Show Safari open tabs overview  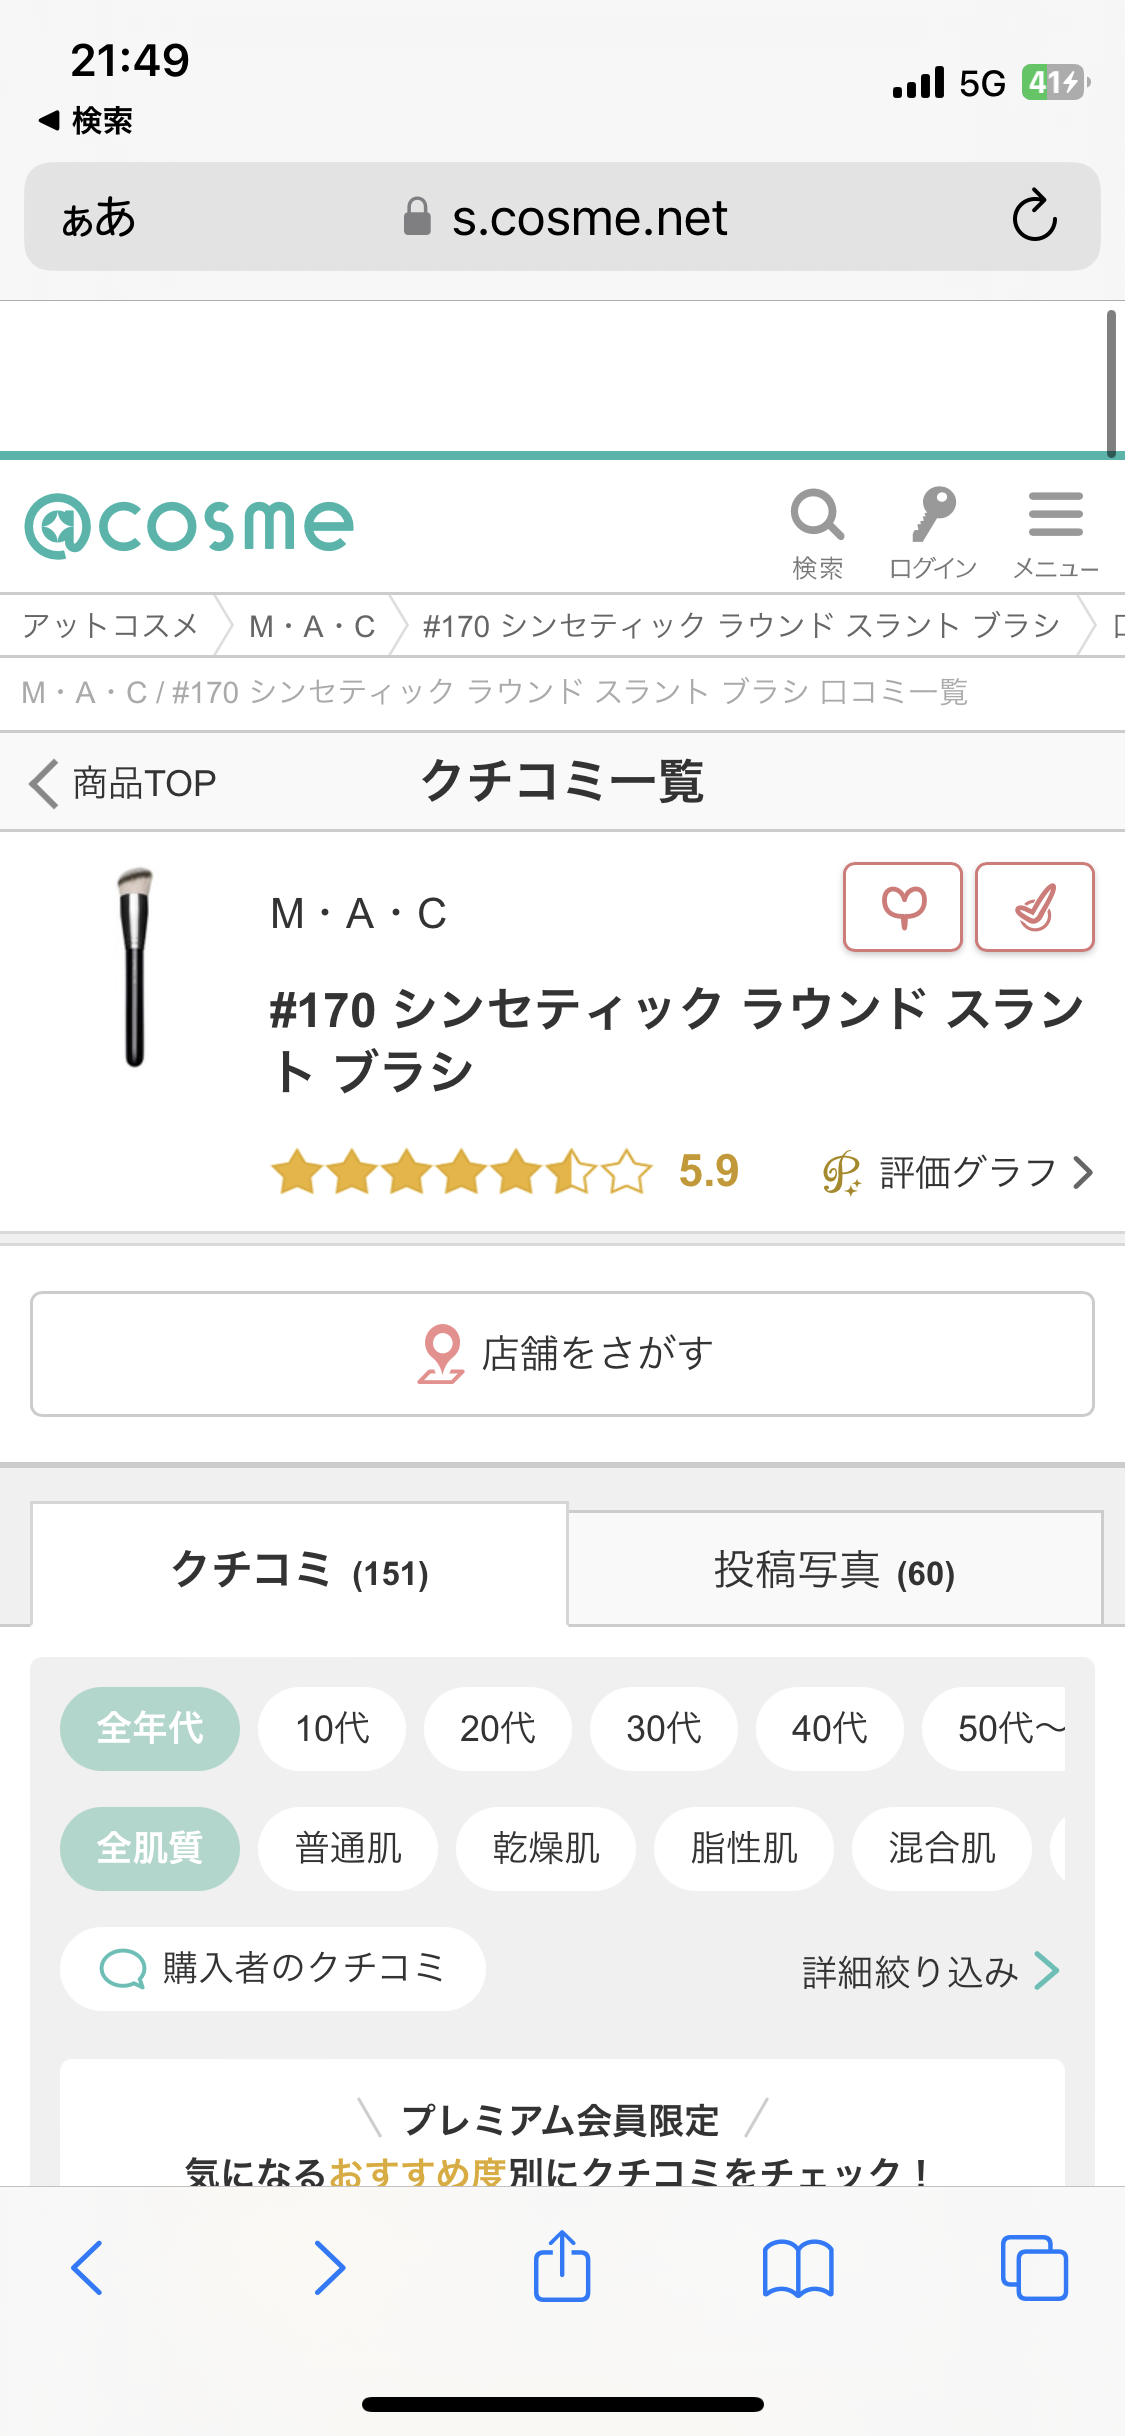pos(1034,2267)
